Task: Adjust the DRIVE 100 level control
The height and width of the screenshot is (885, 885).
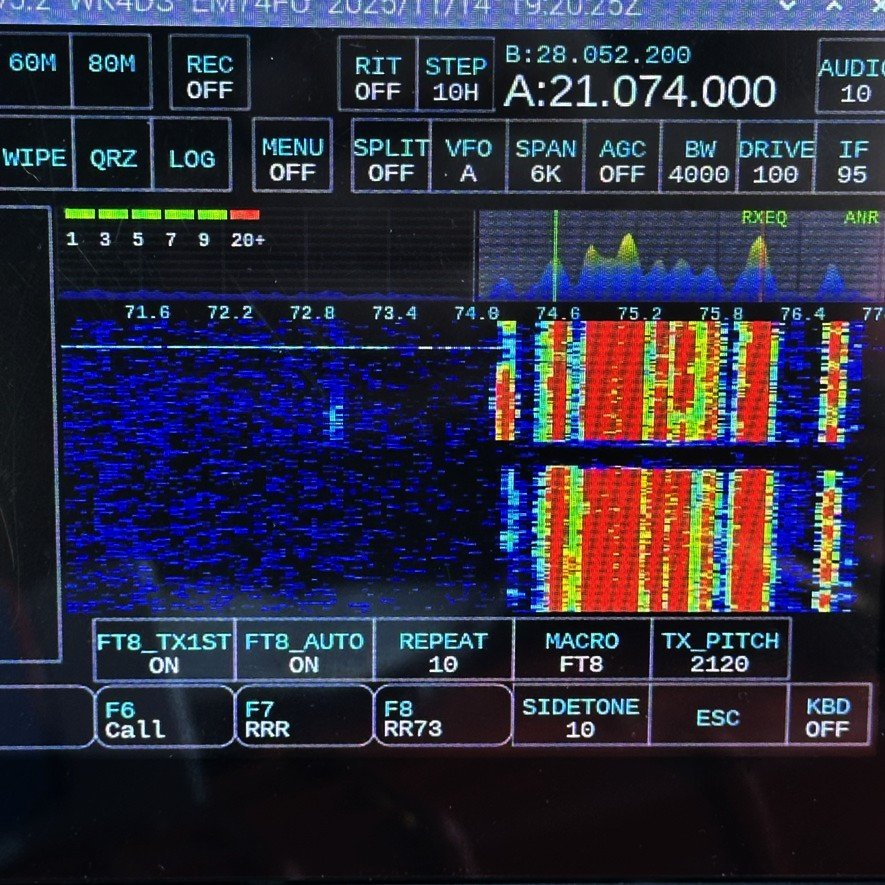Action: [776, 160]
